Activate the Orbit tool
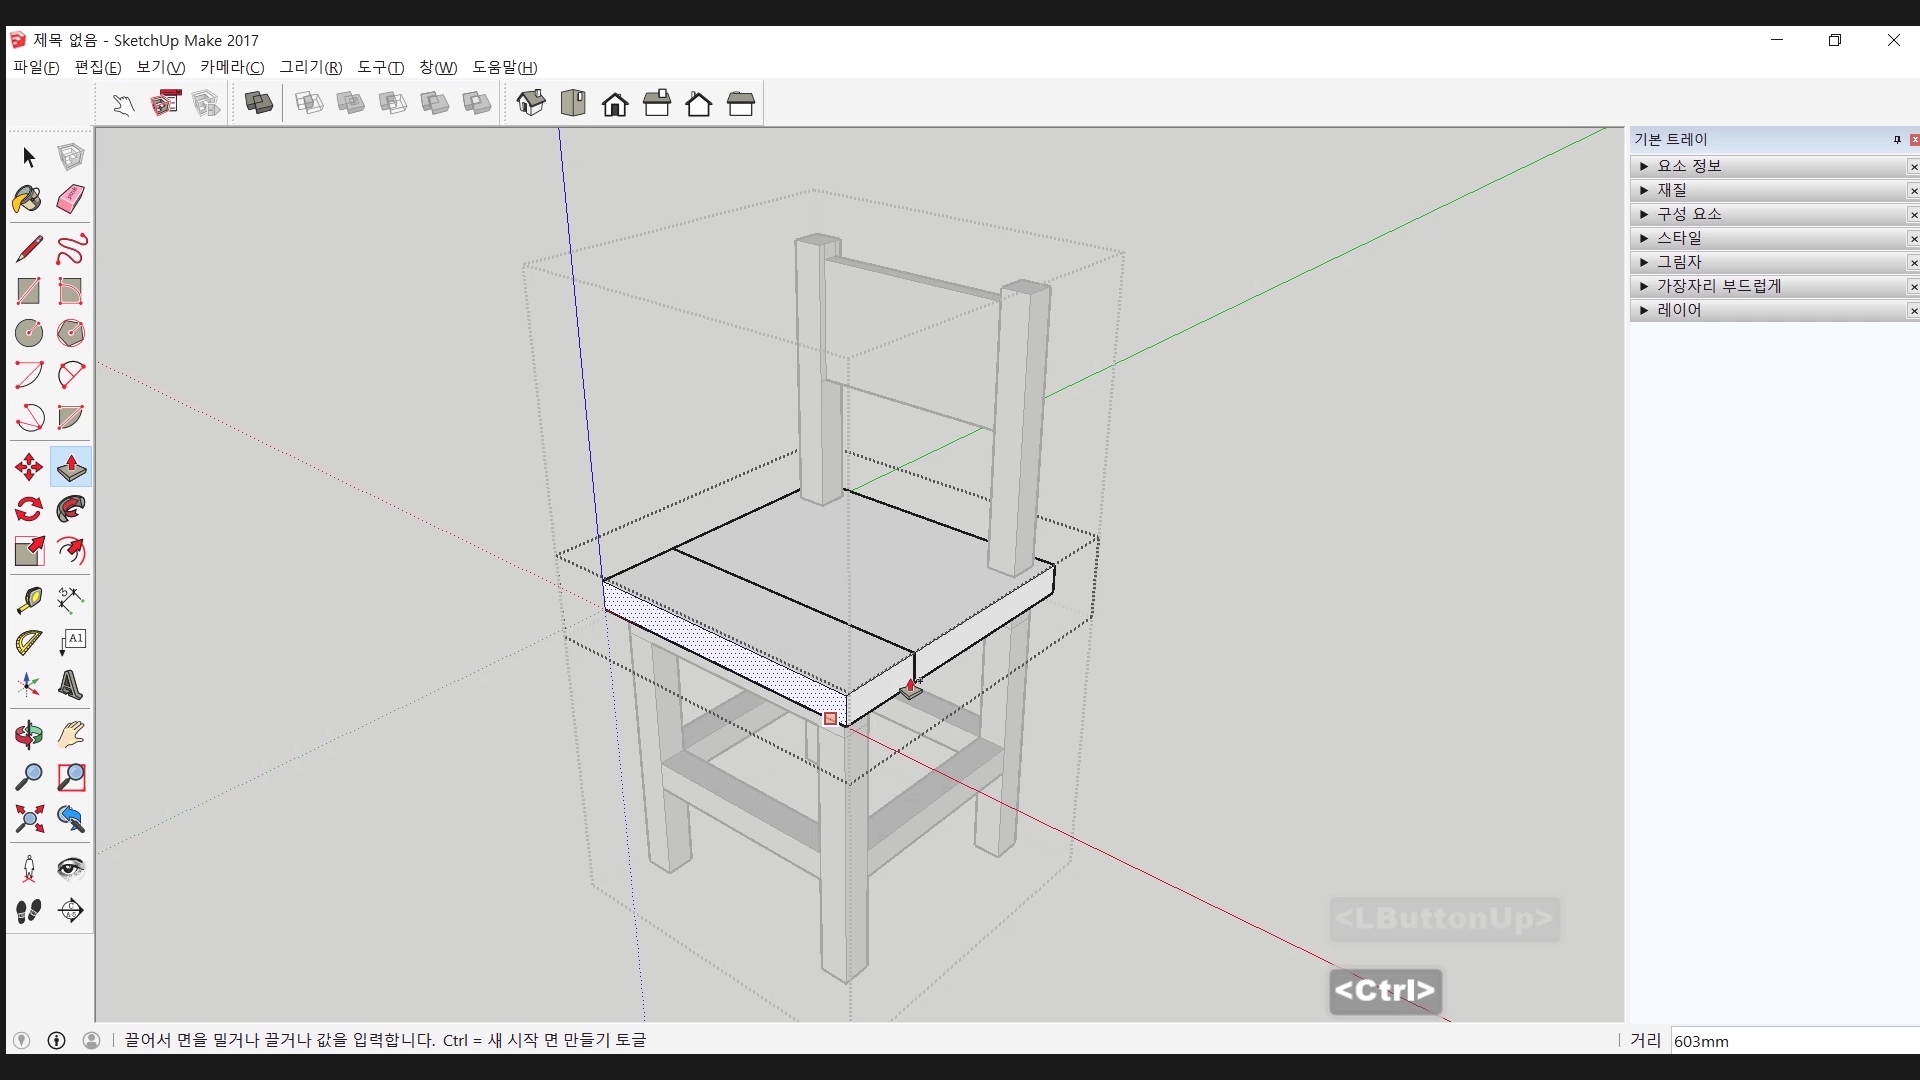The width and height of the screenshot is (1920, 1080). pos(28,735)
